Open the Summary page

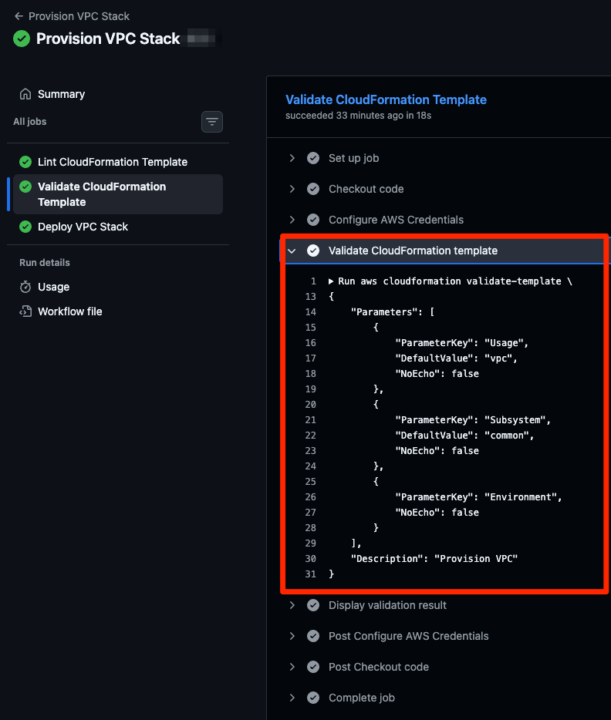pyautogui.click(x=61, y=94)
